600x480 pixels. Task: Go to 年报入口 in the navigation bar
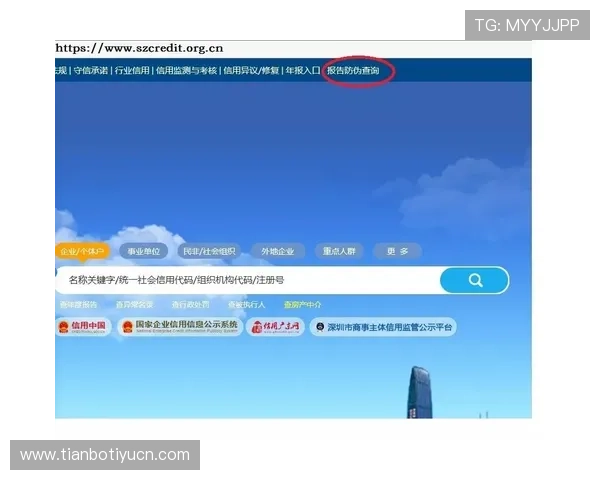coord(303,70)
